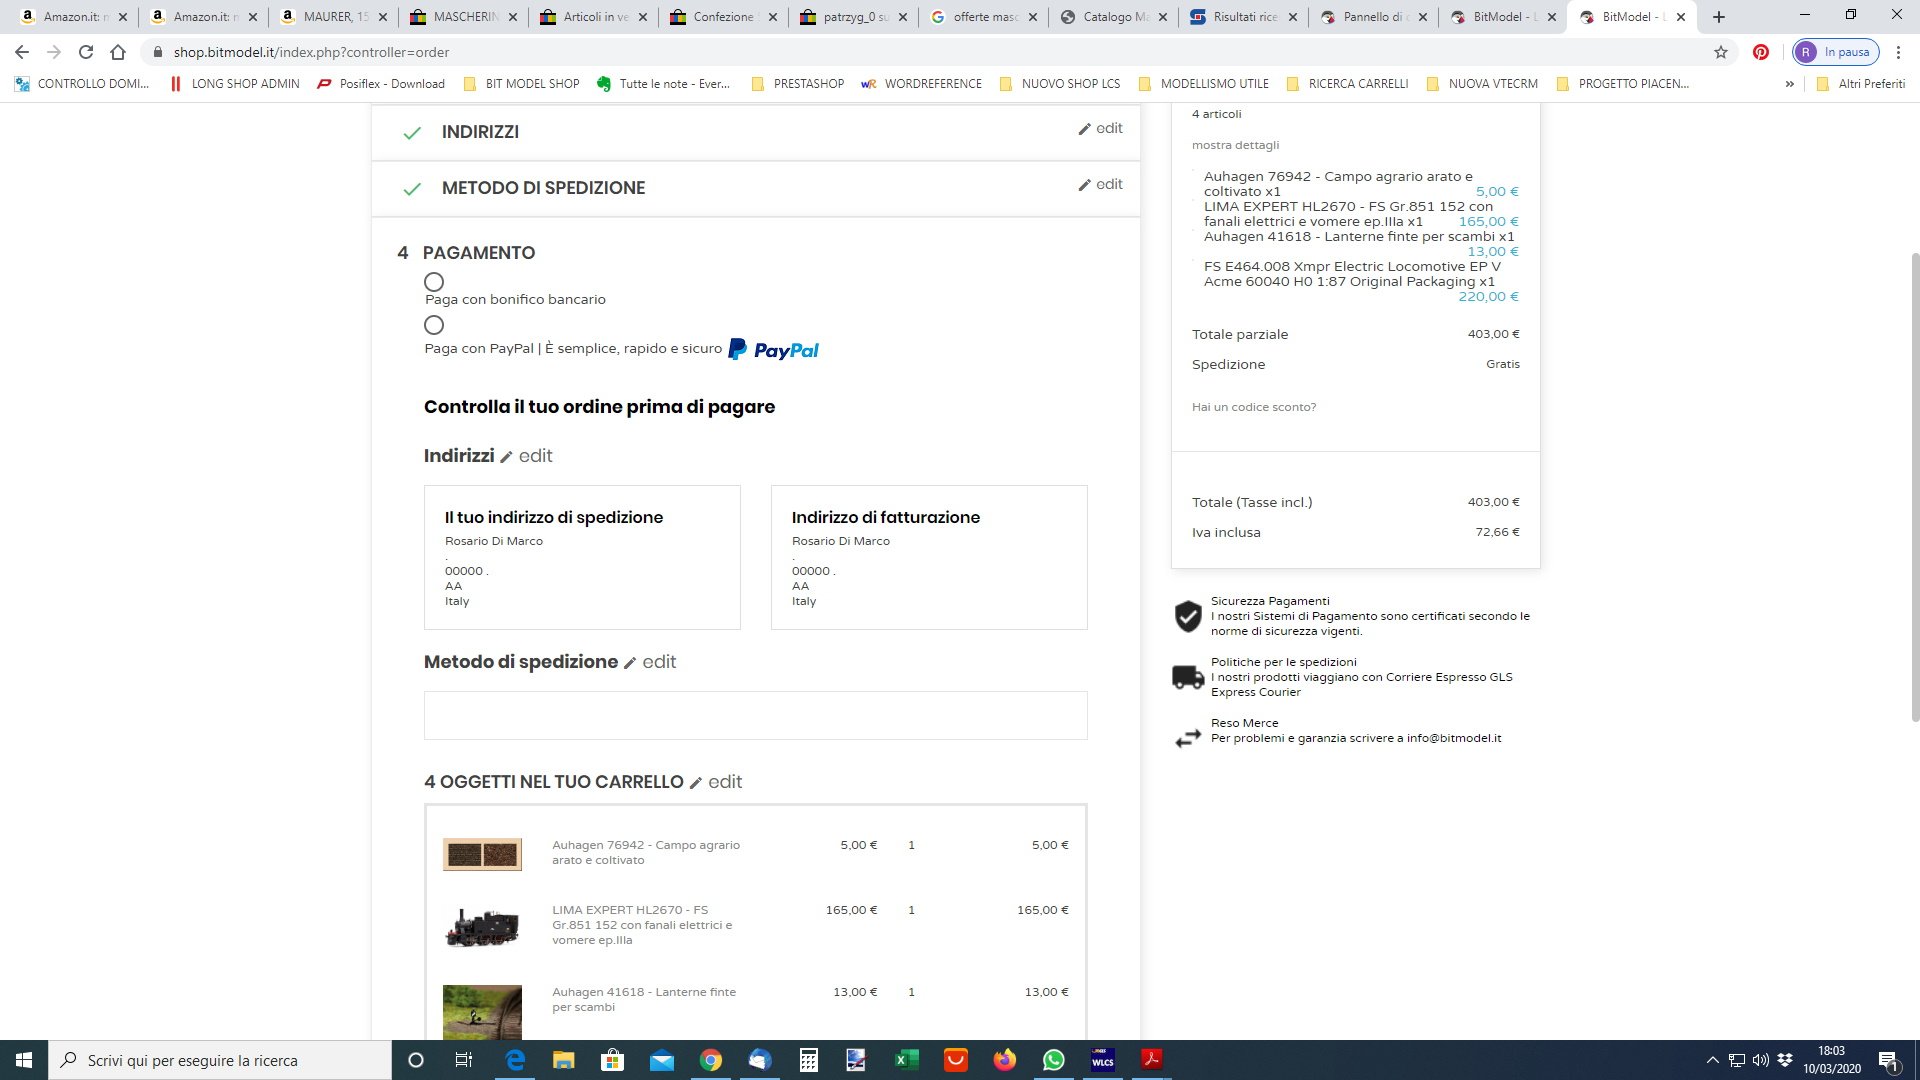Bookmark this page with star icon

(1721, 52)
